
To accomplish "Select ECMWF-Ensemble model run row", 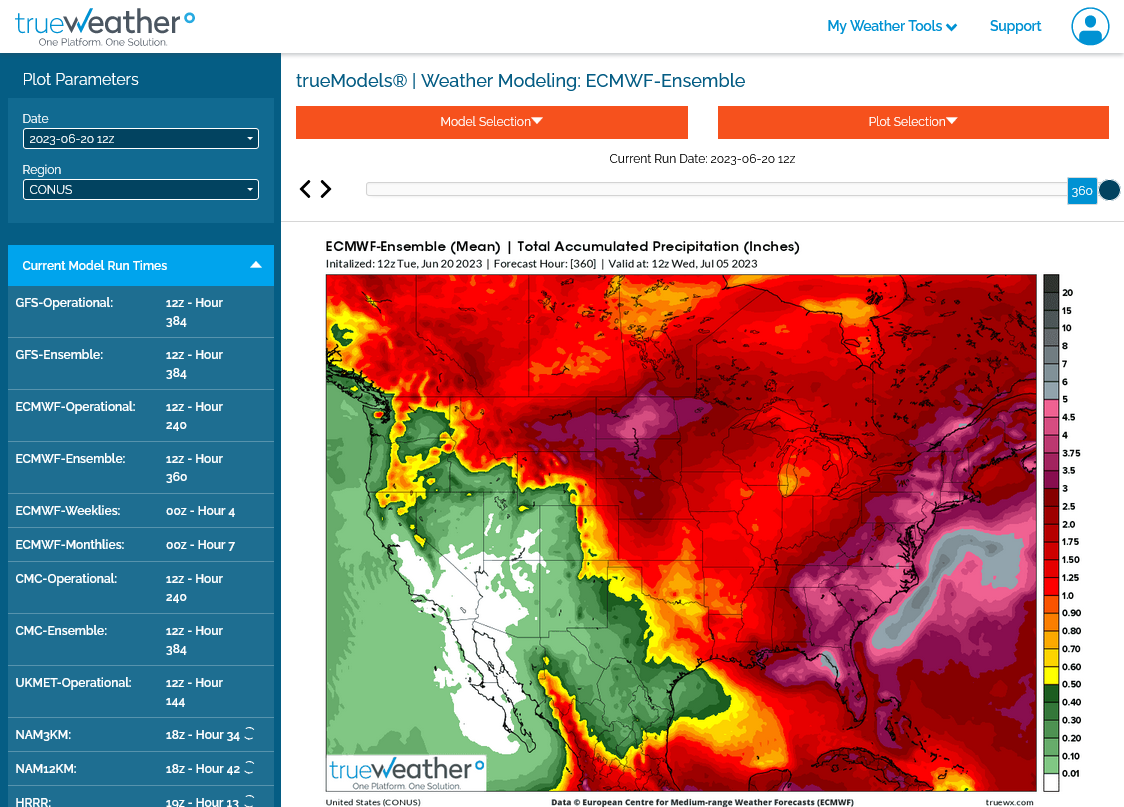I will pos(140,467).
